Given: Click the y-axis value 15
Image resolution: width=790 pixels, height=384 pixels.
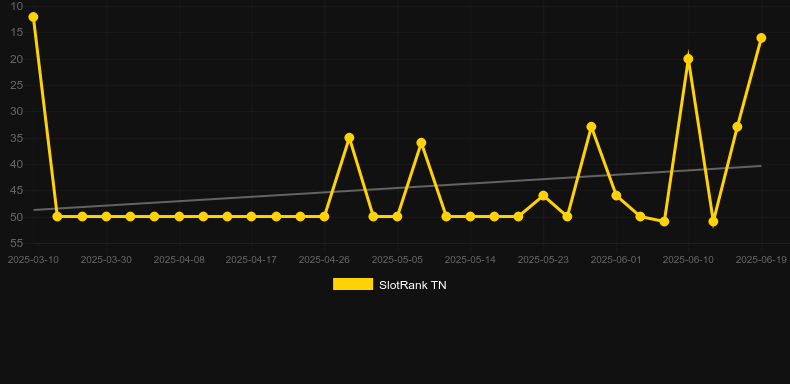Looking at the screenshot, I should 17,33.
